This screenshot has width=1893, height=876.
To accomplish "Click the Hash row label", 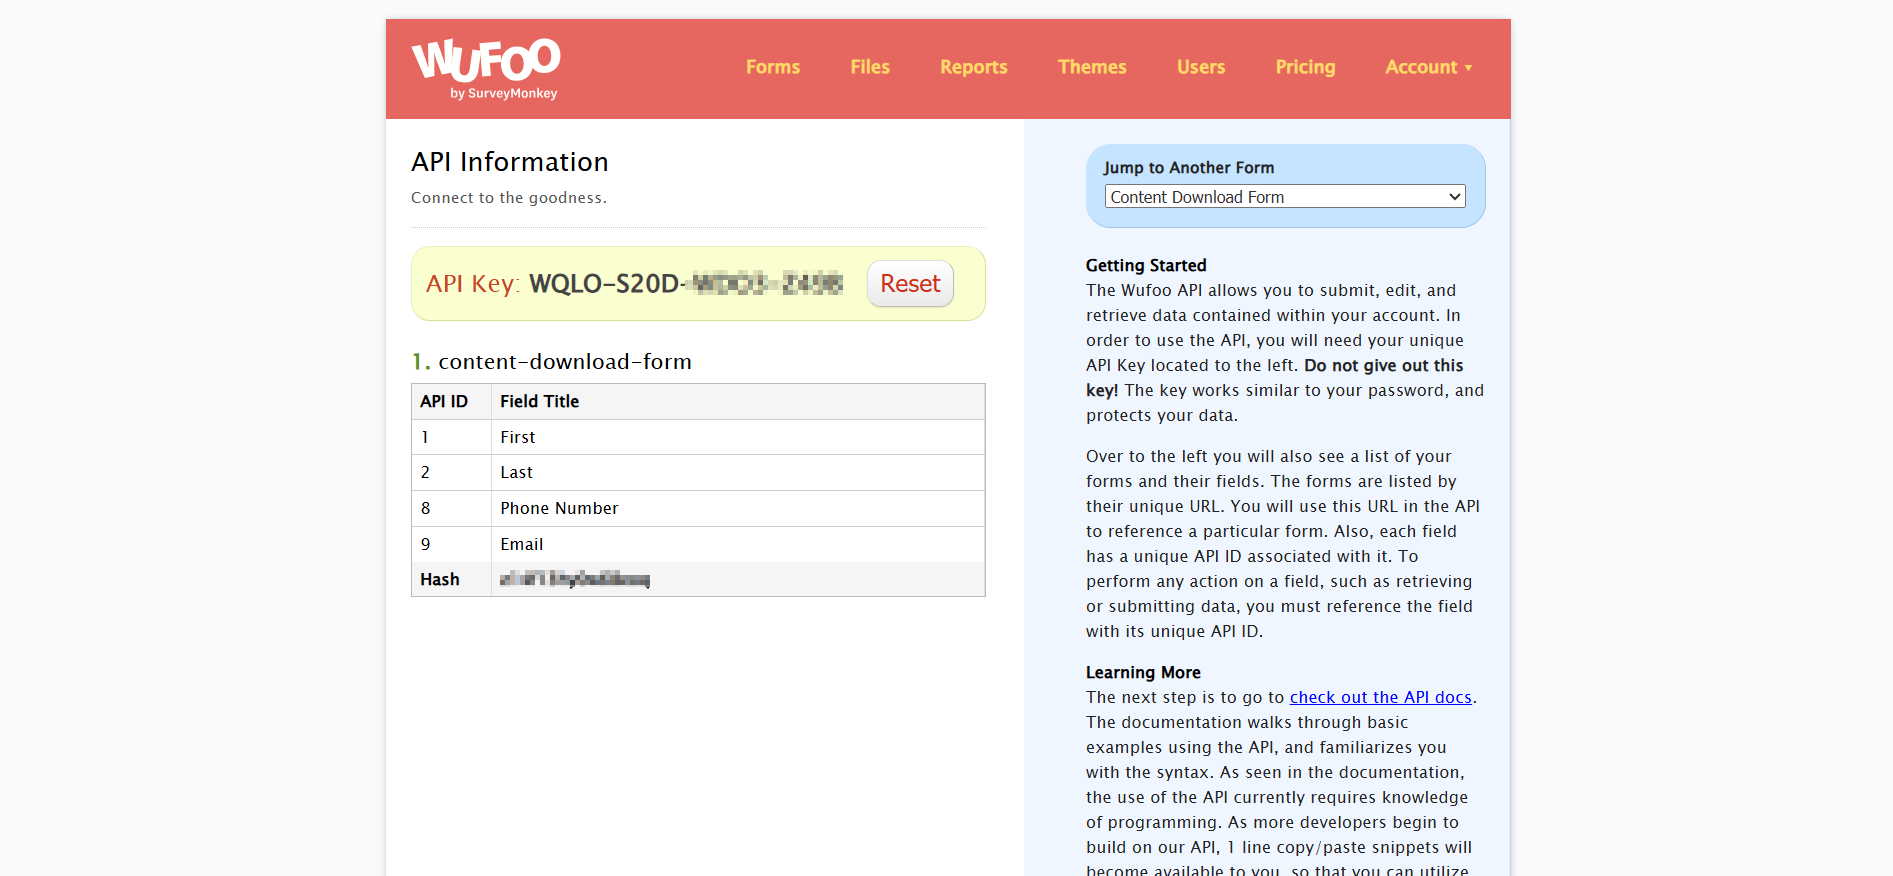I will 440,580.
